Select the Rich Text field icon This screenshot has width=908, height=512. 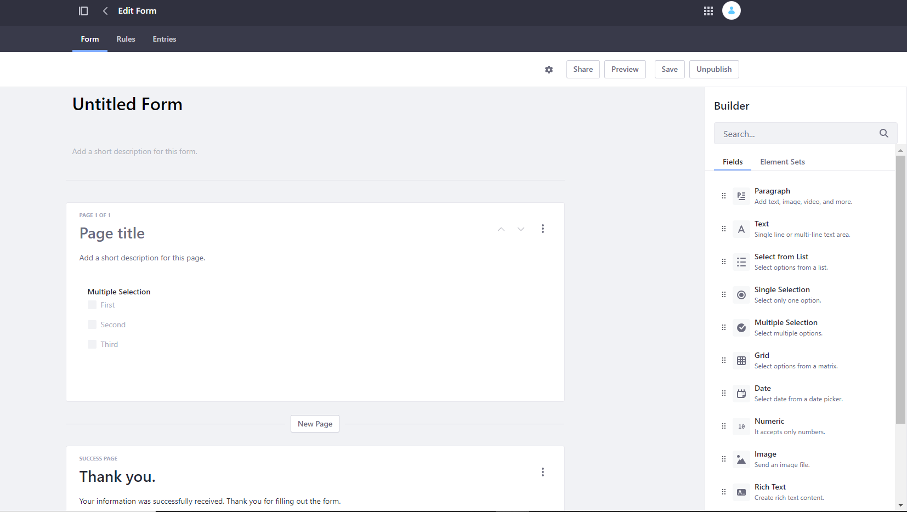point(741,492)
